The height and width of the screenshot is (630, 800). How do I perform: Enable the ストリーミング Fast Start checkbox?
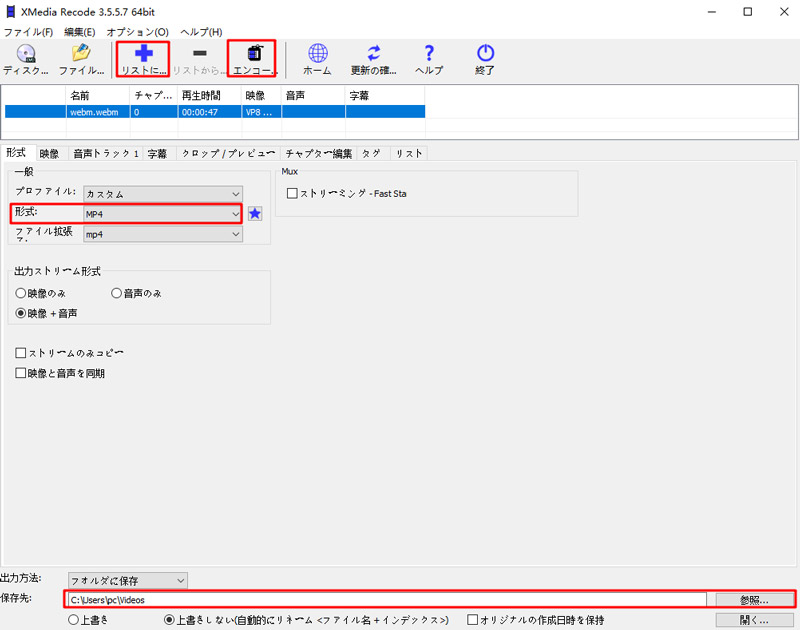pos(292,193)
